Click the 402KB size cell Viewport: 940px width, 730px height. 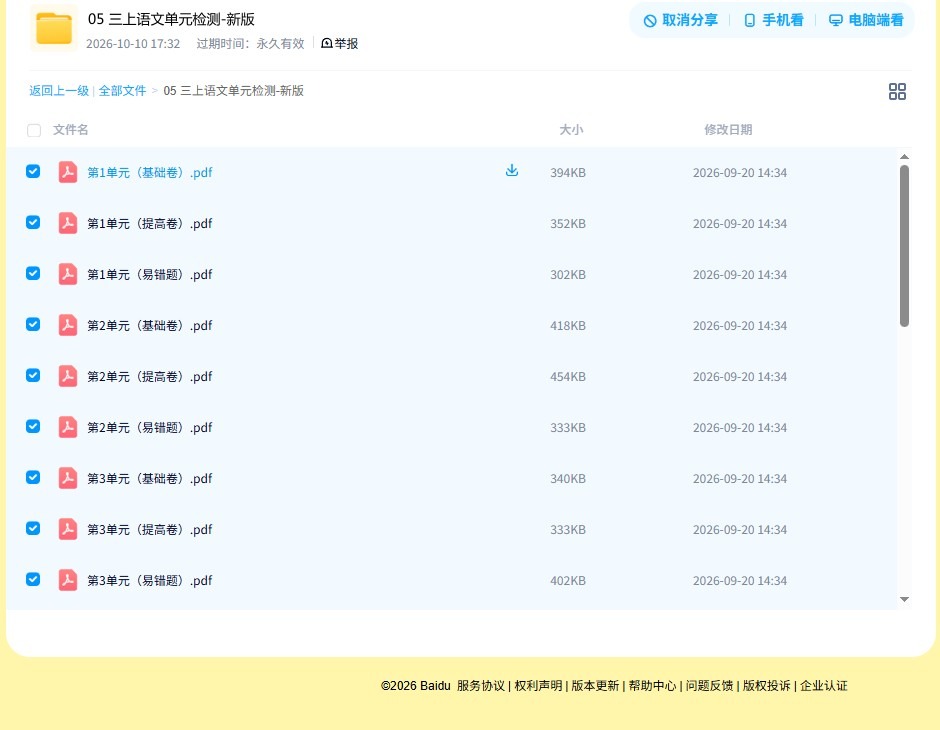click(x=568, y=580)
